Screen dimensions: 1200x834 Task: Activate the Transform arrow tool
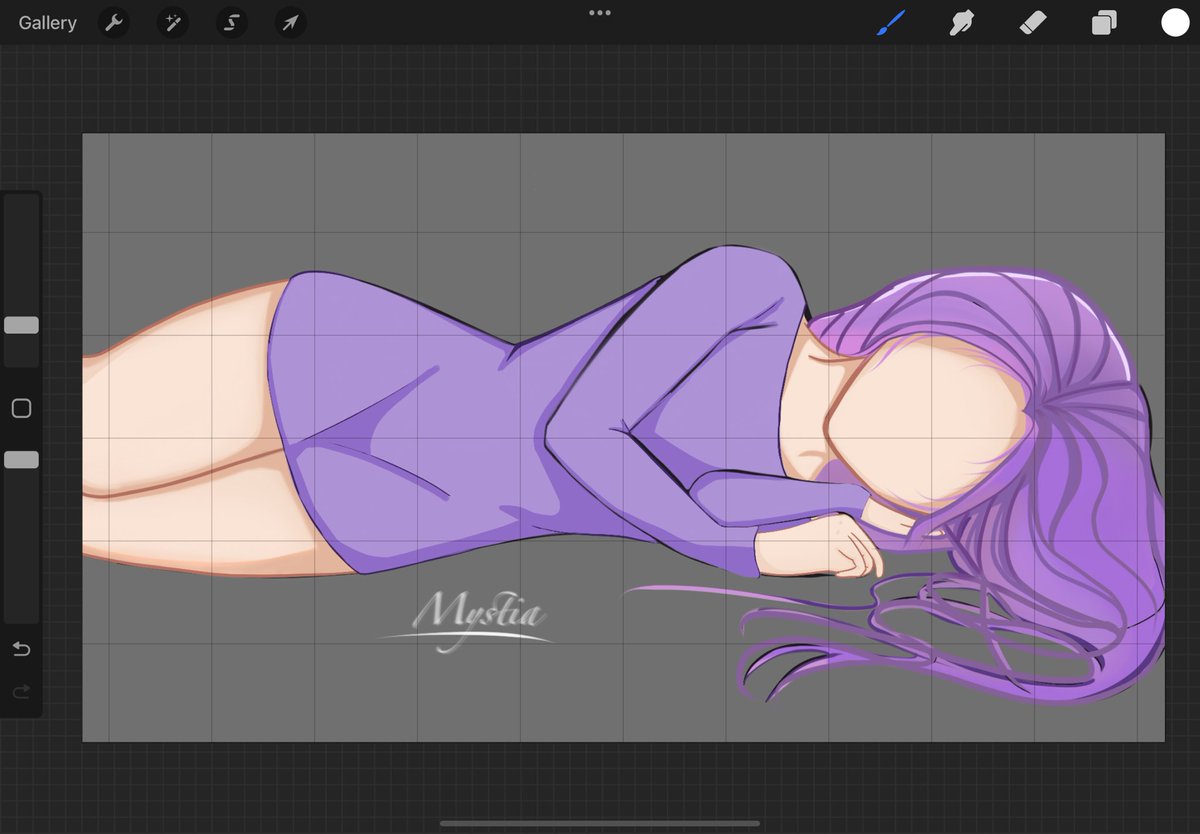tap(290, 23)
